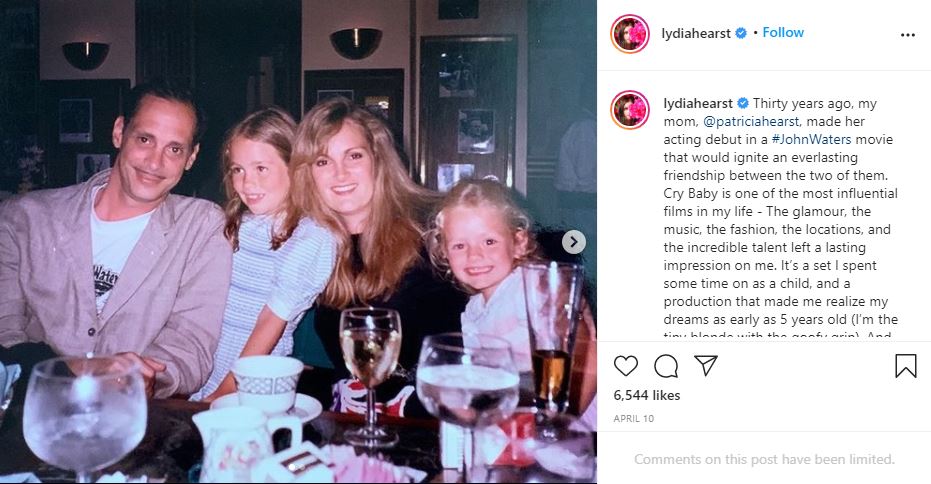The height and width of the screenshot is (484, 931).
Task: View the 6,544 likes list
Action: [x=647, y=396]
